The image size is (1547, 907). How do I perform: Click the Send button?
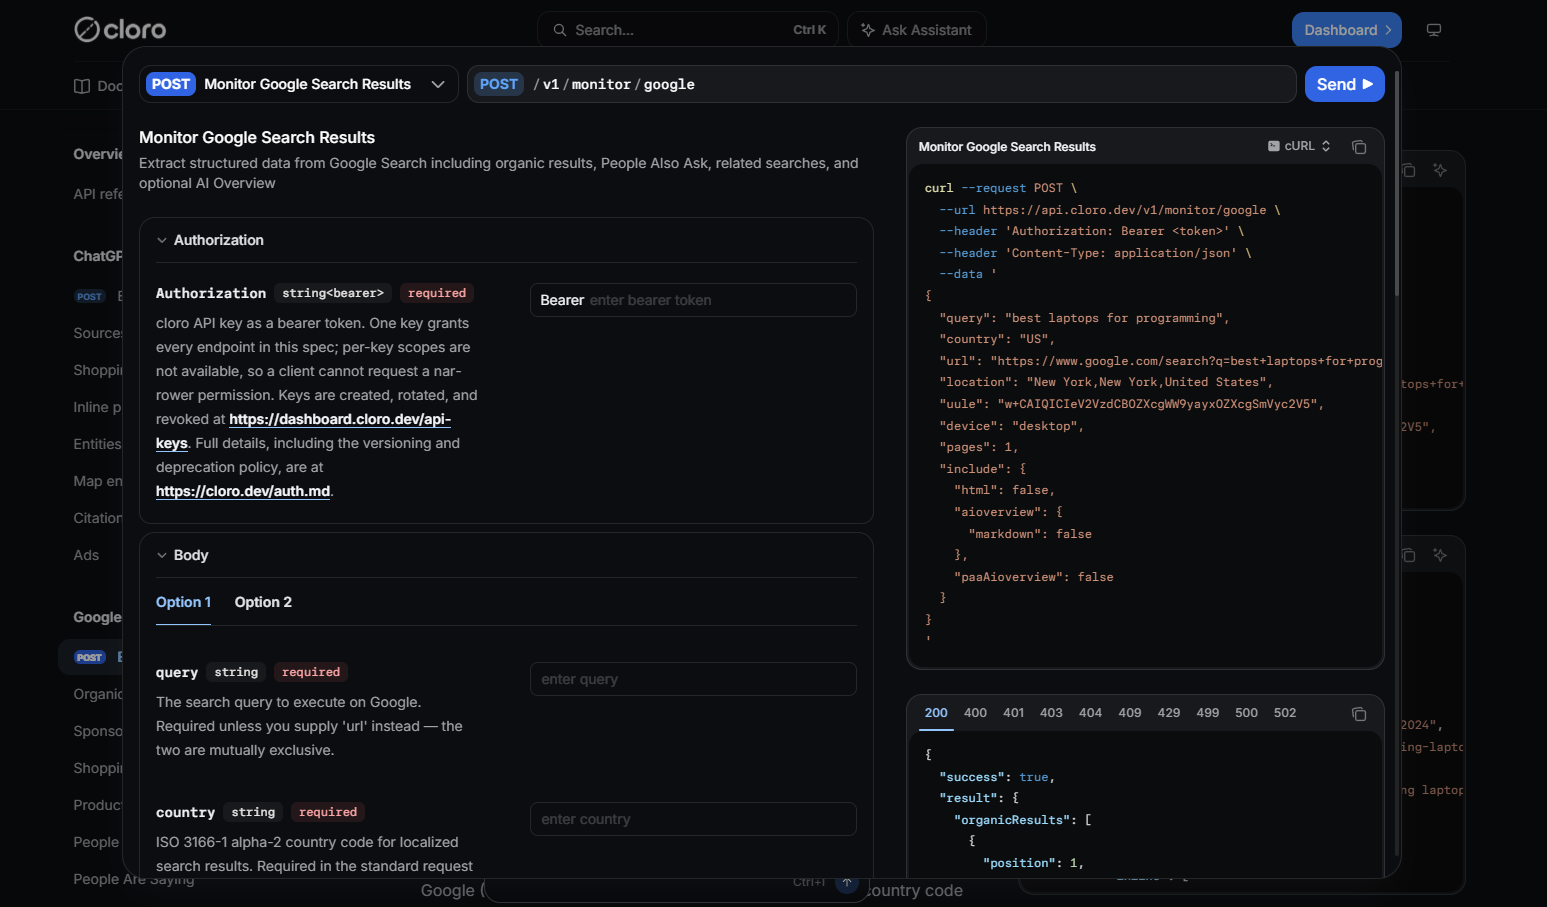click(x=1345, y=84)
